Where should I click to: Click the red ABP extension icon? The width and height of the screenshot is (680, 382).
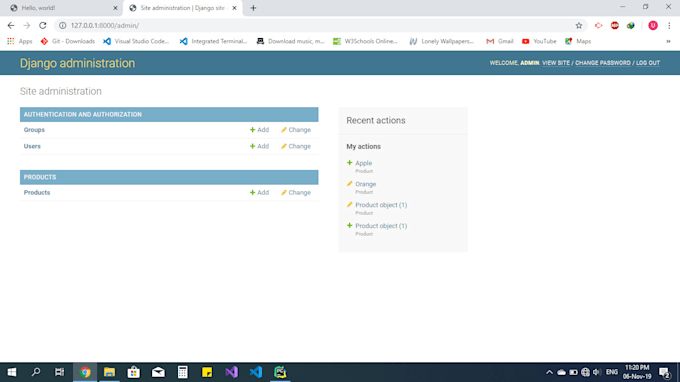(615, 26)
